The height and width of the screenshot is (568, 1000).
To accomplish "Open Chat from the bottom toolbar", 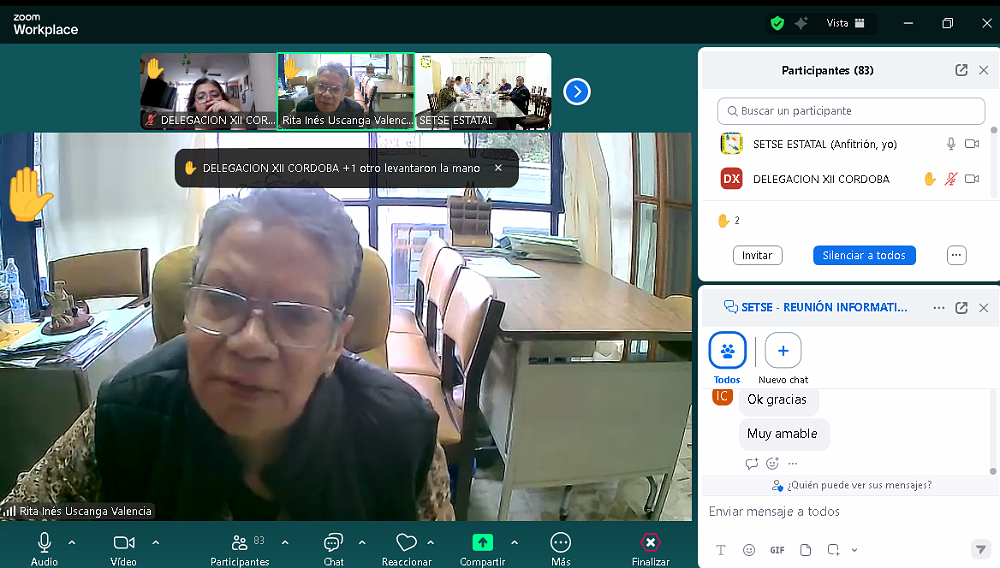I will (x=333, y=542).
